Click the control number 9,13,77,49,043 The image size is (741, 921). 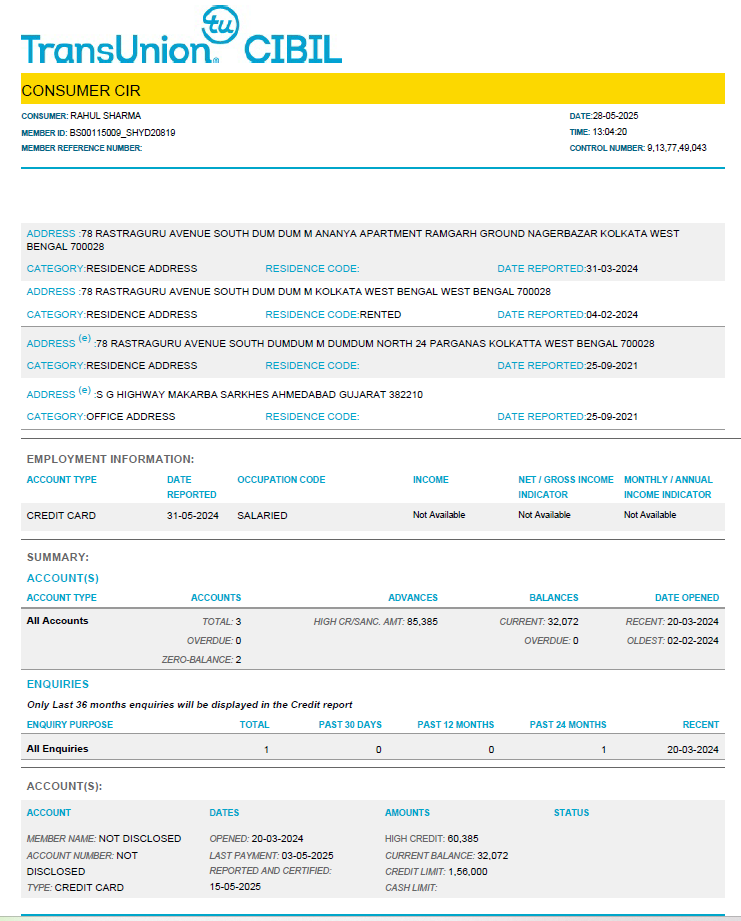click(x=676, y=148)
